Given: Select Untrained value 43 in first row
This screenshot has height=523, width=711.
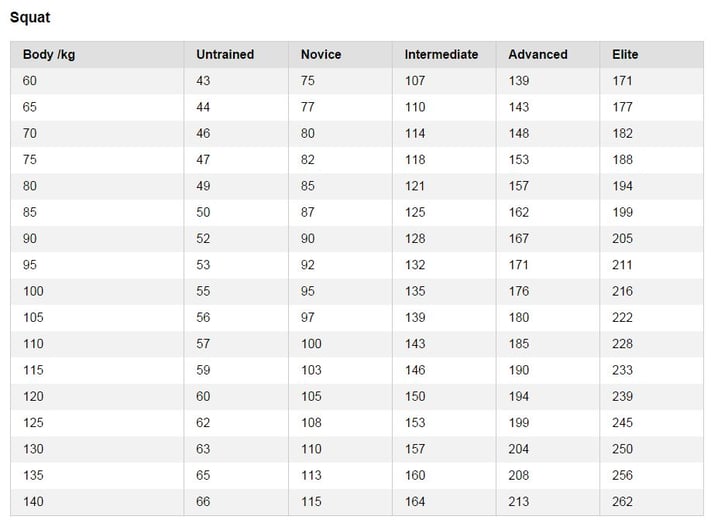Looking at the screenshot, I should 203,81.
